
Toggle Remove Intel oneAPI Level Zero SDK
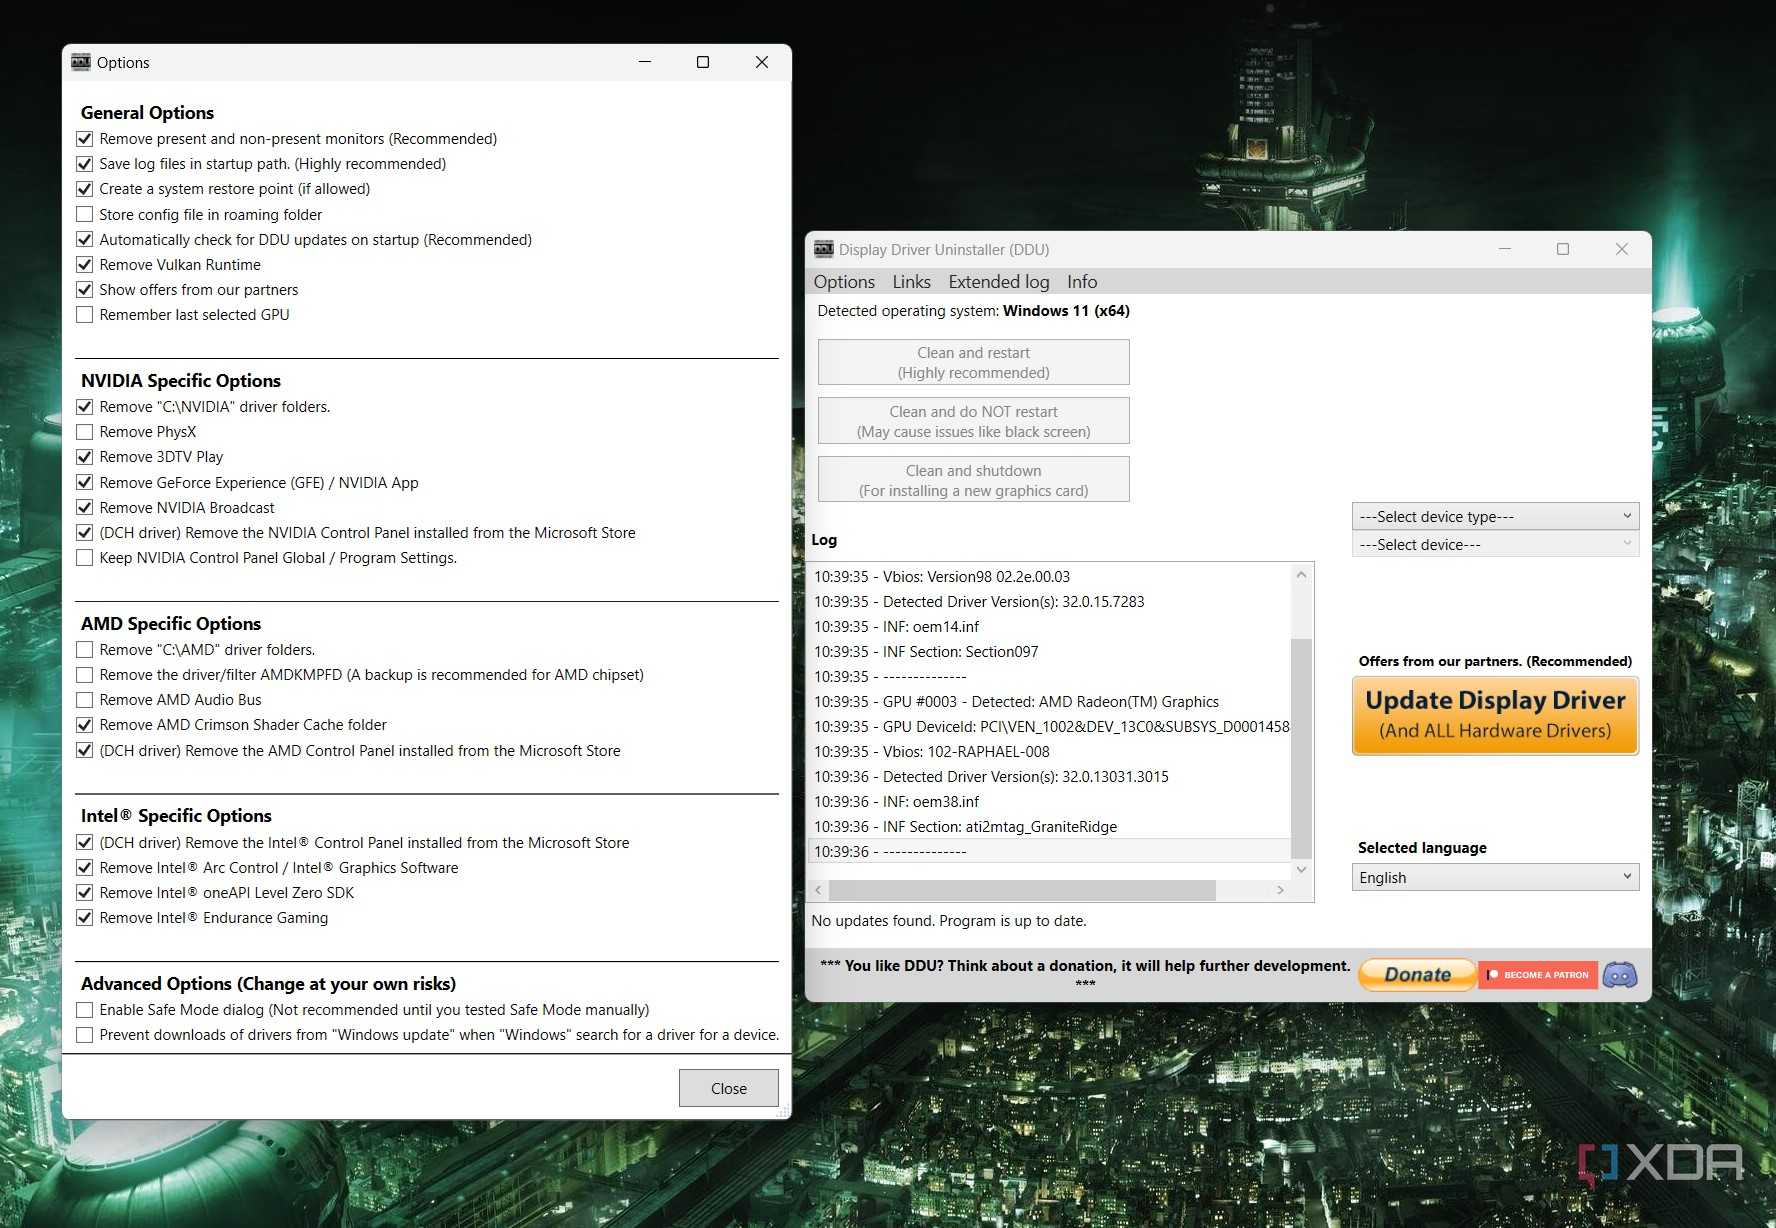(85, 892)
